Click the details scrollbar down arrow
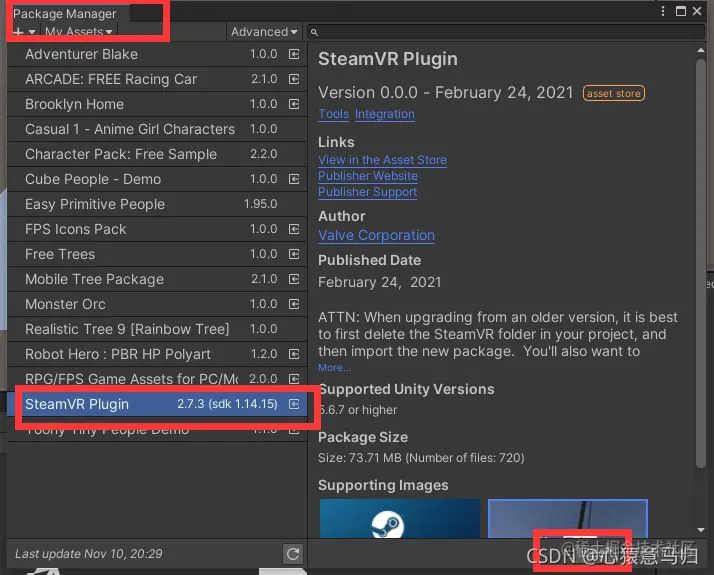Viewport: 714px width, 575px height. pos(701,529)
